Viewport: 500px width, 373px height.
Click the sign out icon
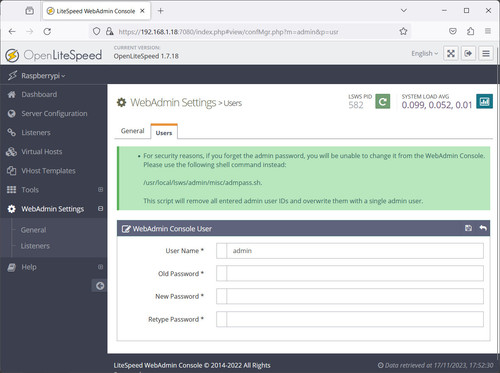468,53
